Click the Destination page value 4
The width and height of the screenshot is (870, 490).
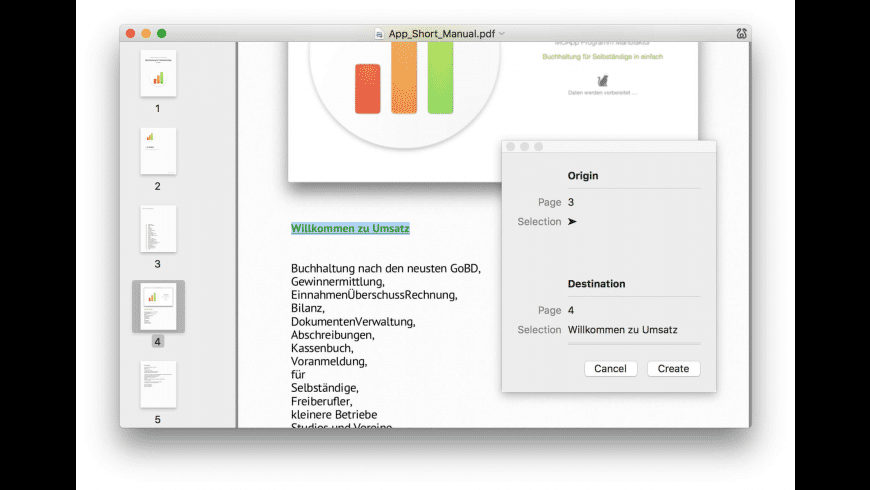[571, 310]
